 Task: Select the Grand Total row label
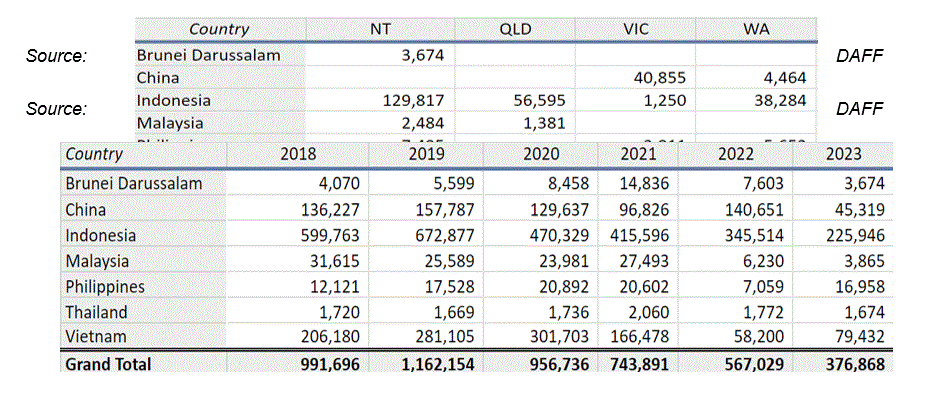point(108,364)
